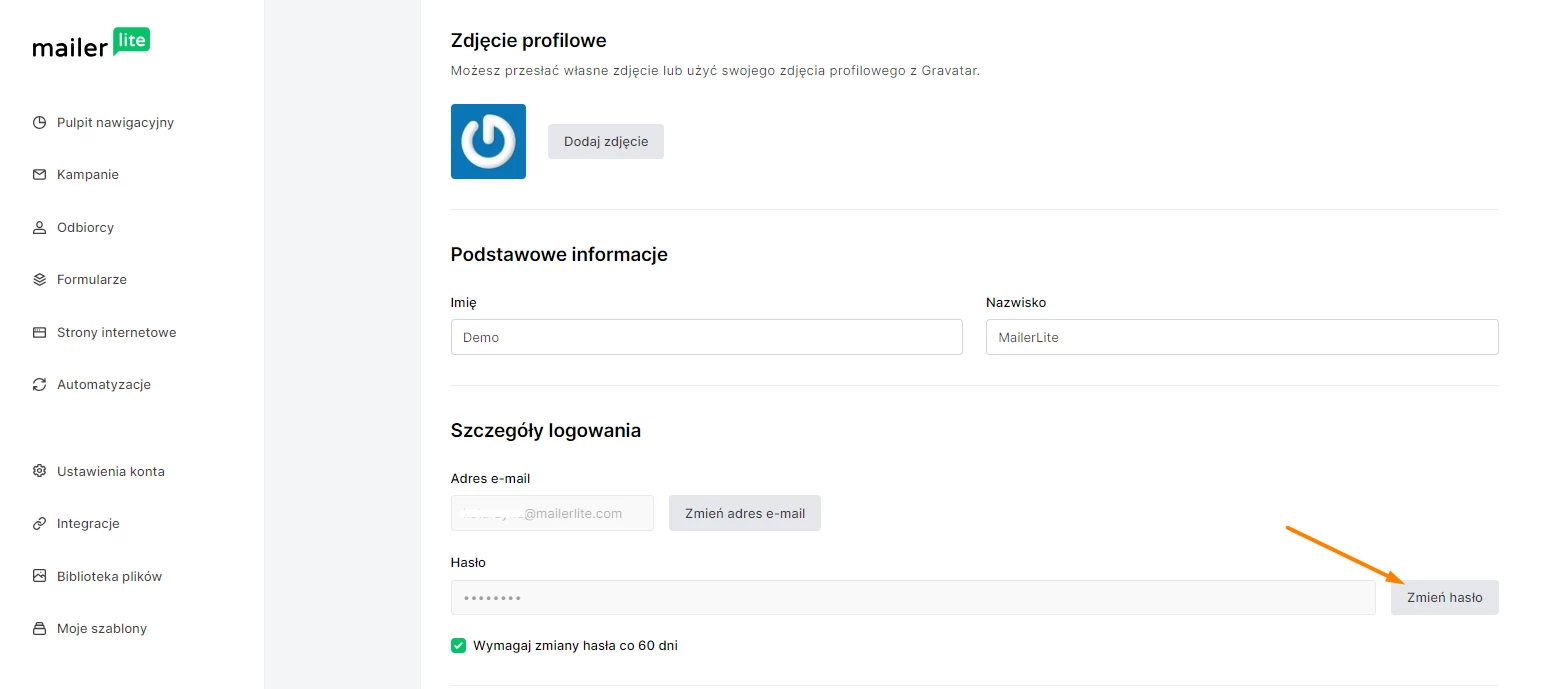
Task: Click the MailerLite logo
Action: pyautogui.click(x=91, y=44)
